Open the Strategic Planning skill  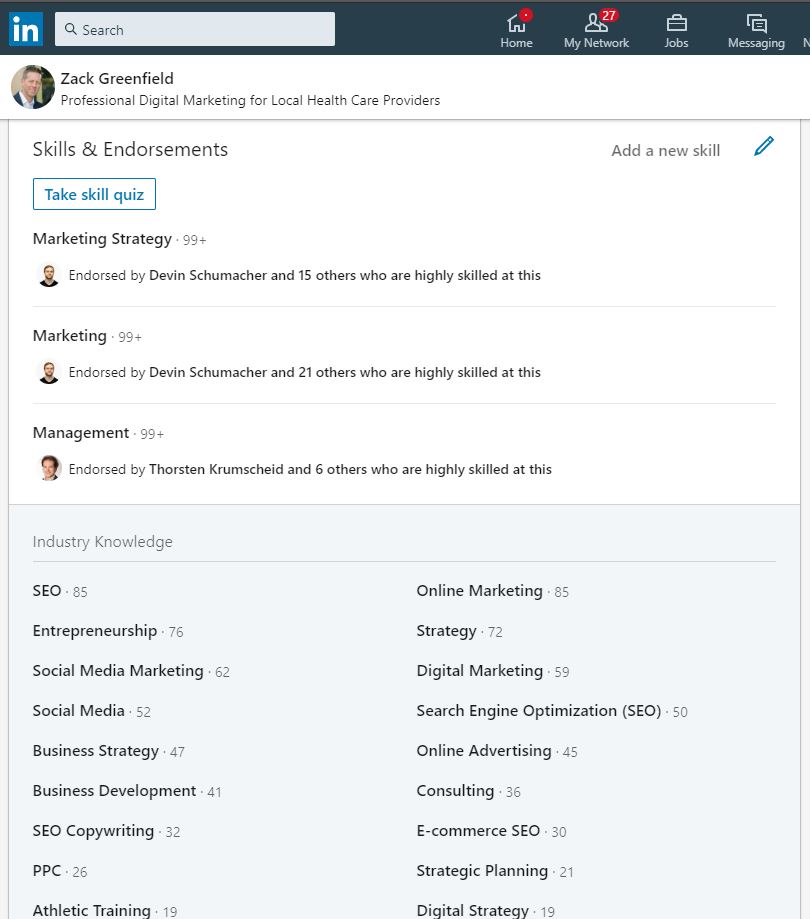482,871
